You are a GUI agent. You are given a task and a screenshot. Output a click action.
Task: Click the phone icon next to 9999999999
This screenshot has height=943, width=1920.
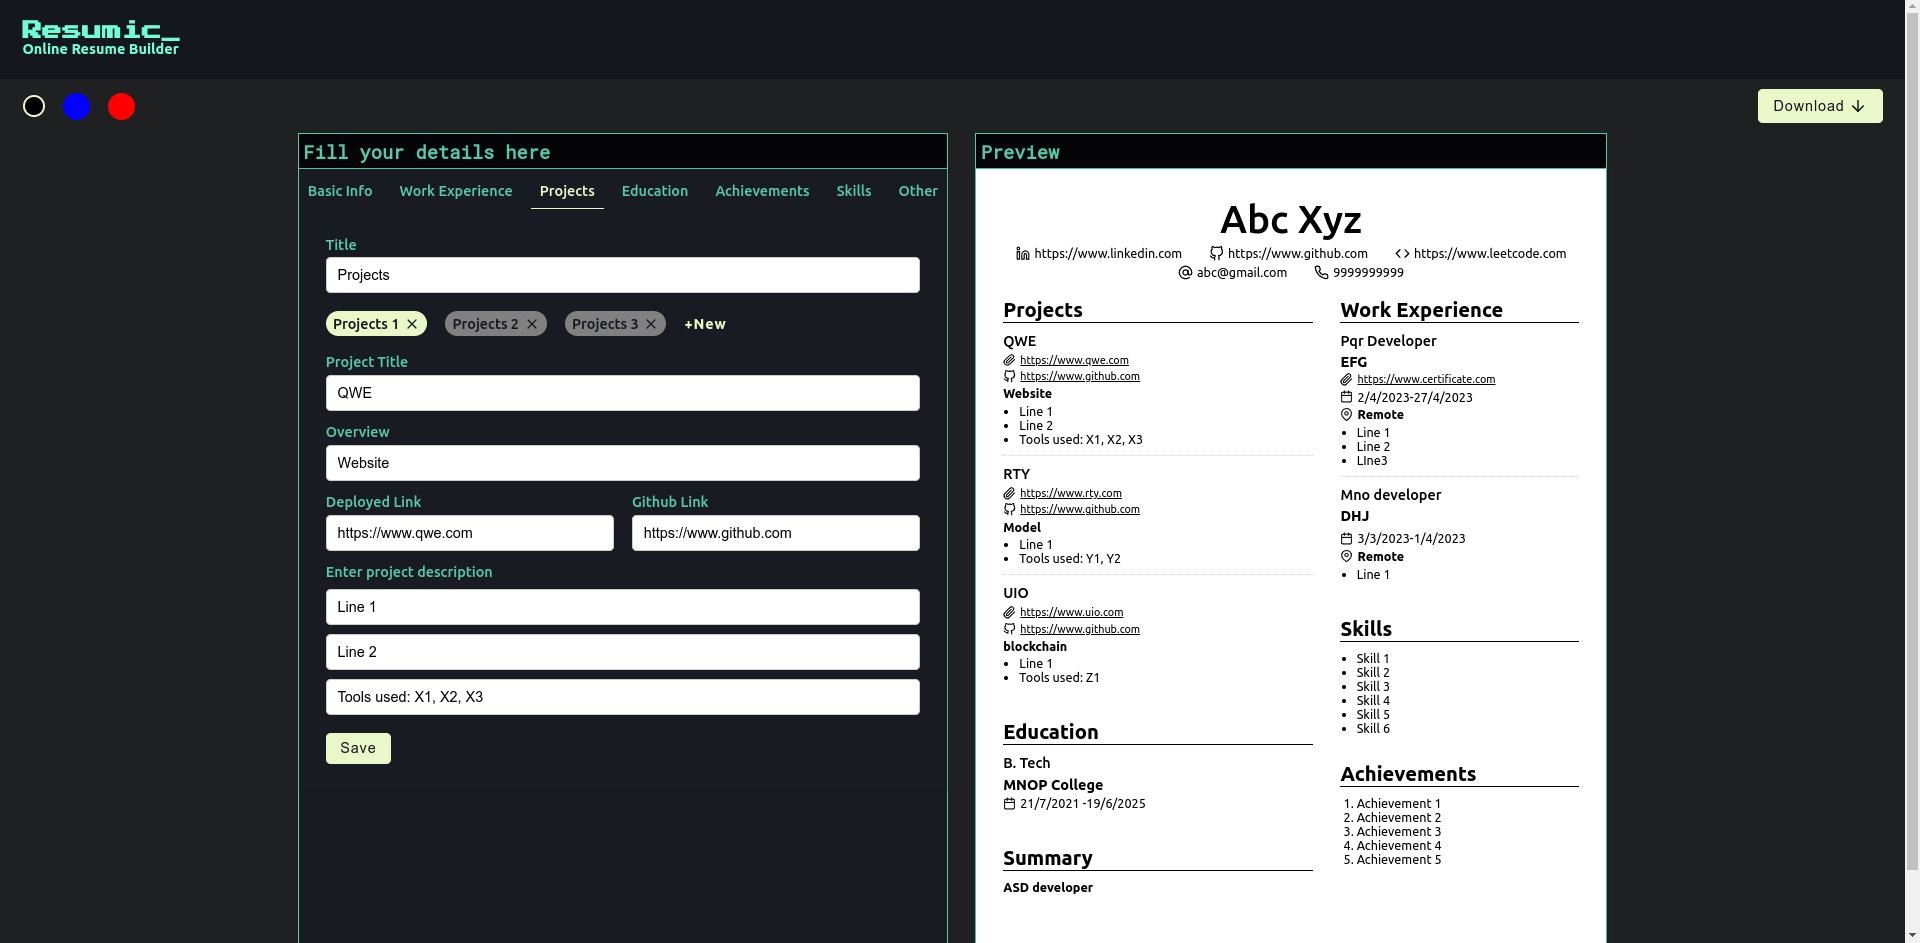click(1323, 272)
